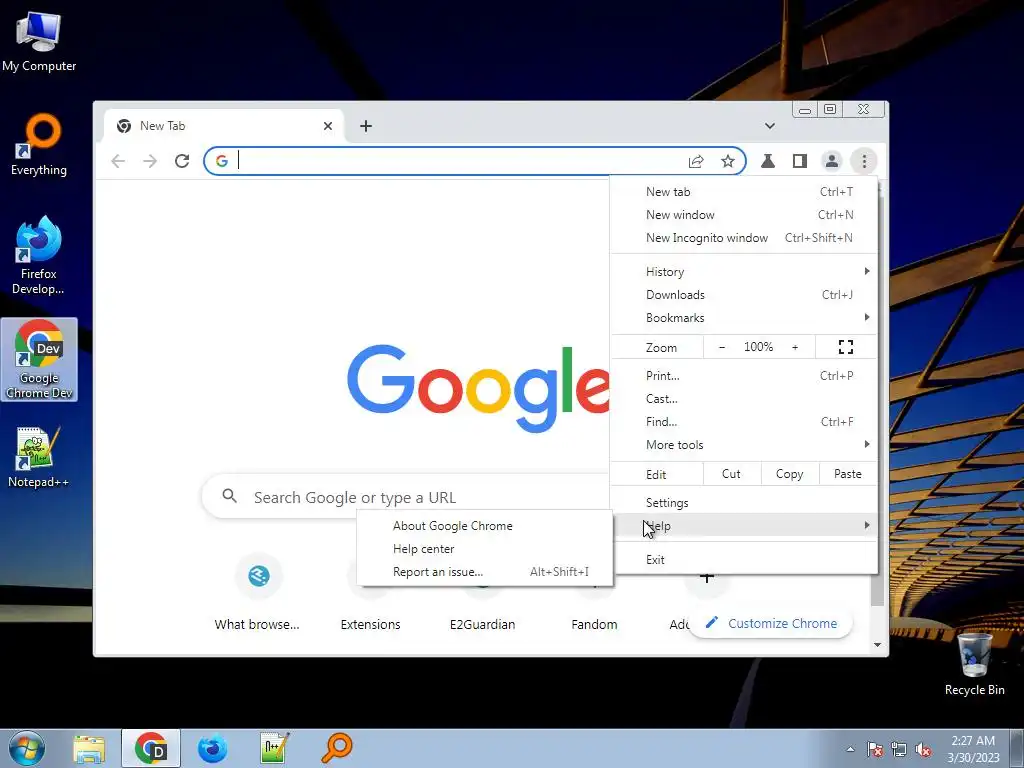
Task: Choose Exit from the menu
Action: click(744, 560)
